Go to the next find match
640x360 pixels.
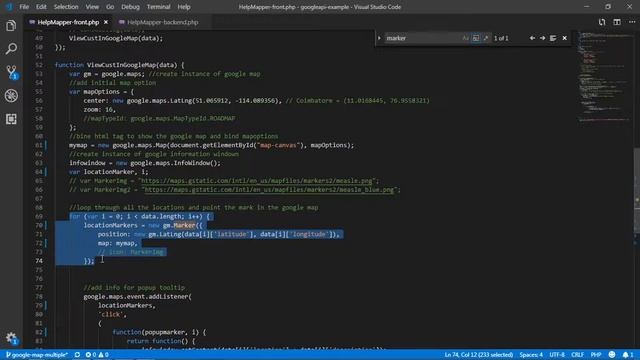pyautogui.click(x=542, y=38)
